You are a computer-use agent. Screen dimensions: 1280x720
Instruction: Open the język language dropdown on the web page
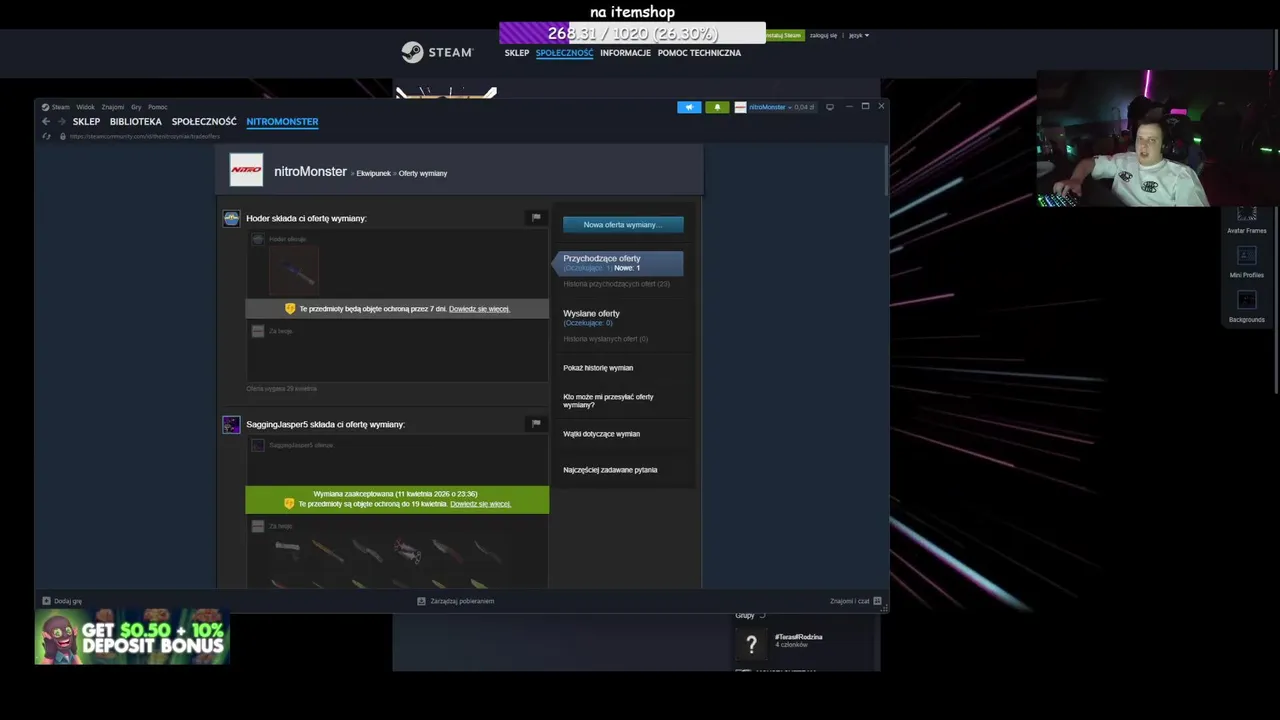tap(859, 35)
